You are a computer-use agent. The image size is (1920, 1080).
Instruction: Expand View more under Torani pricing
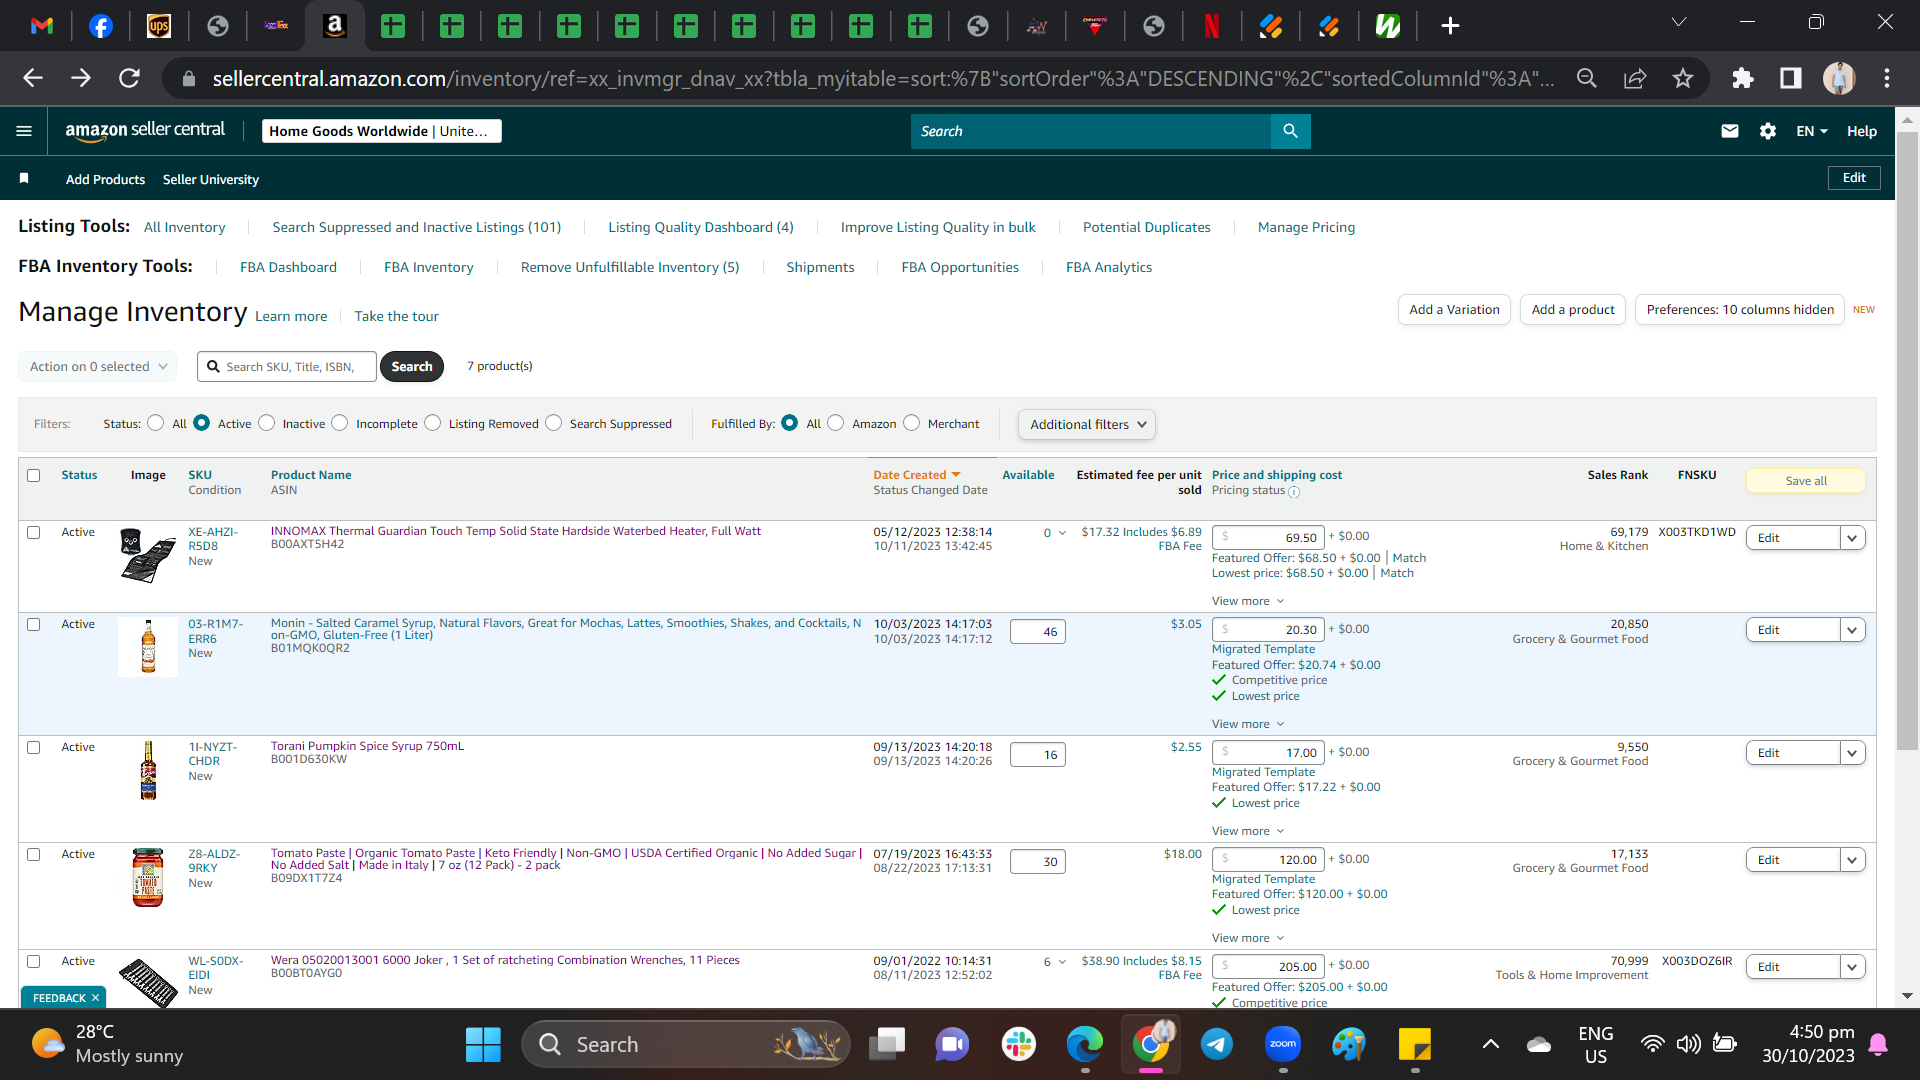pyautogui.click(x=1248, y=832)
